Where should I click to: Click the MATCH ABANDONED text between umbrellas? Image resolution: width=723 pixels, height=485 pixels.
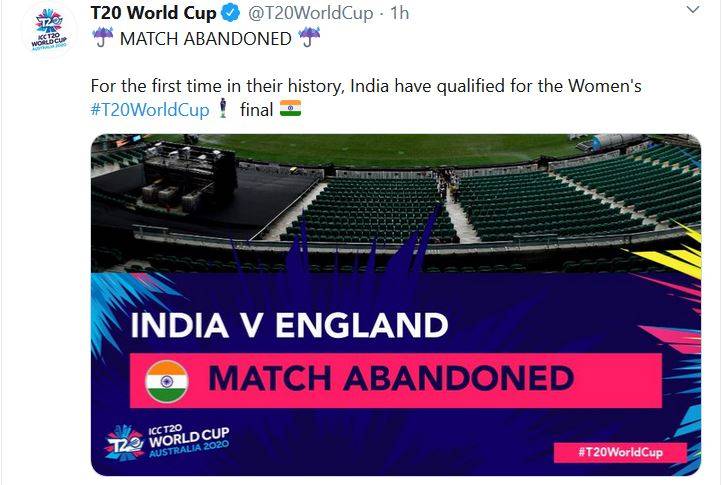(x=206, y=39)
